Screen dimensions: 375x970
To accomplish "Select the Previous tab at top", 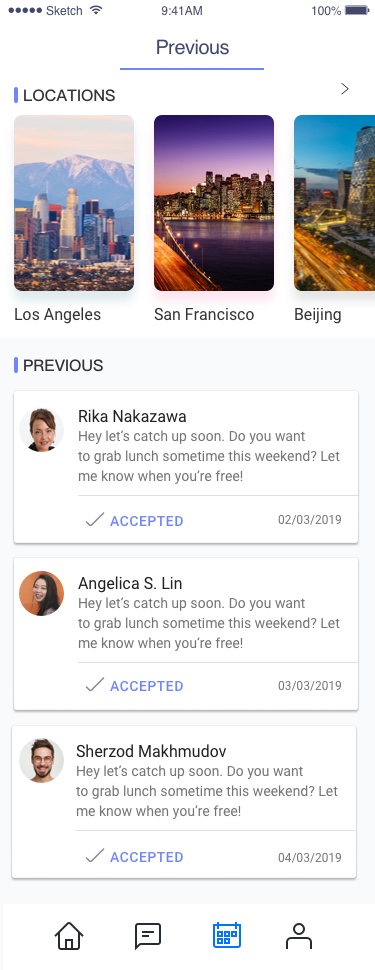I will pyautogui.click(x=192, y=48).
